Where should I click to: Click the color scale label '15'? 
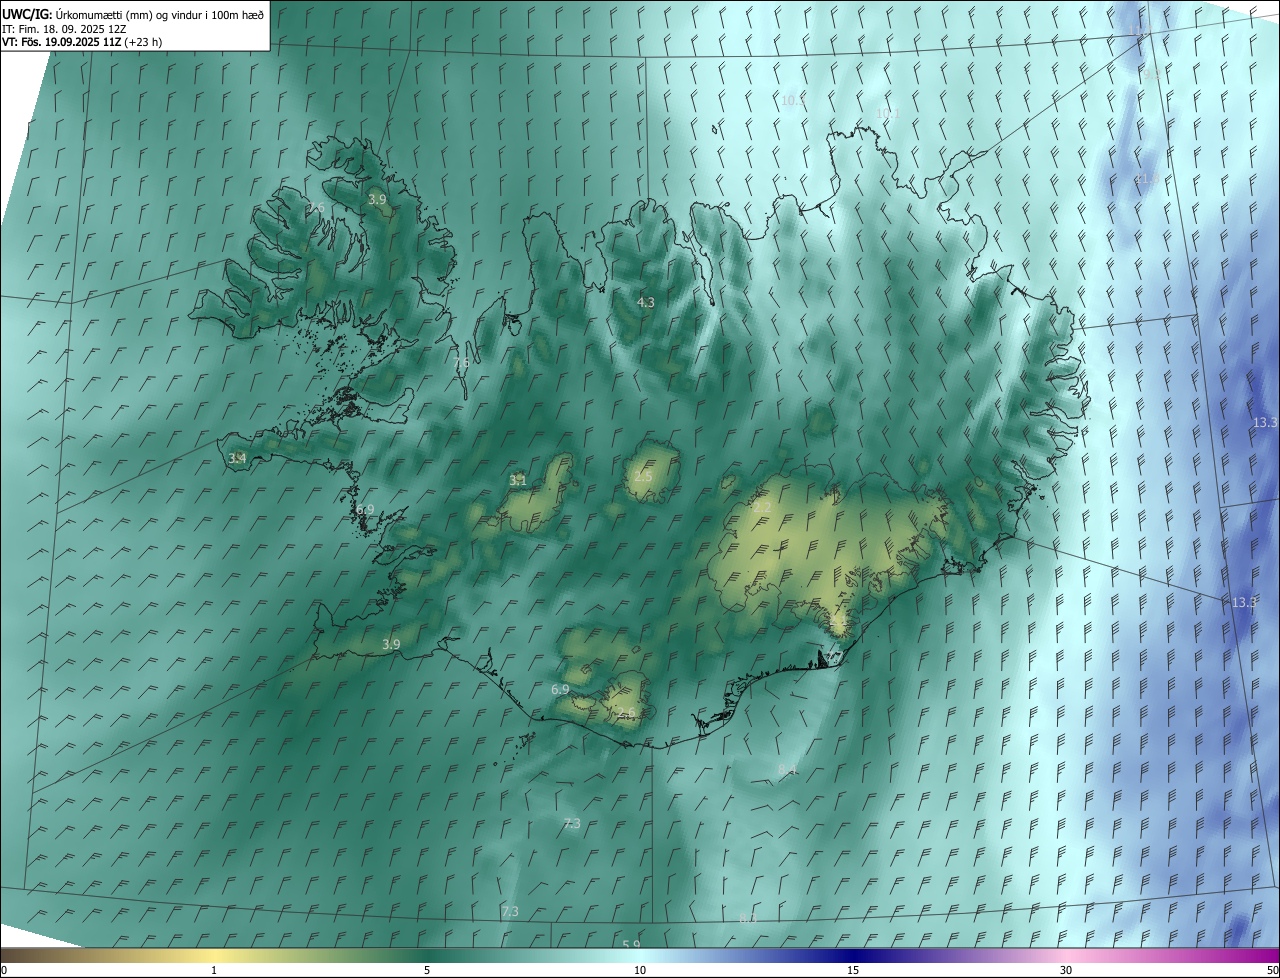[x=853, y=970]
